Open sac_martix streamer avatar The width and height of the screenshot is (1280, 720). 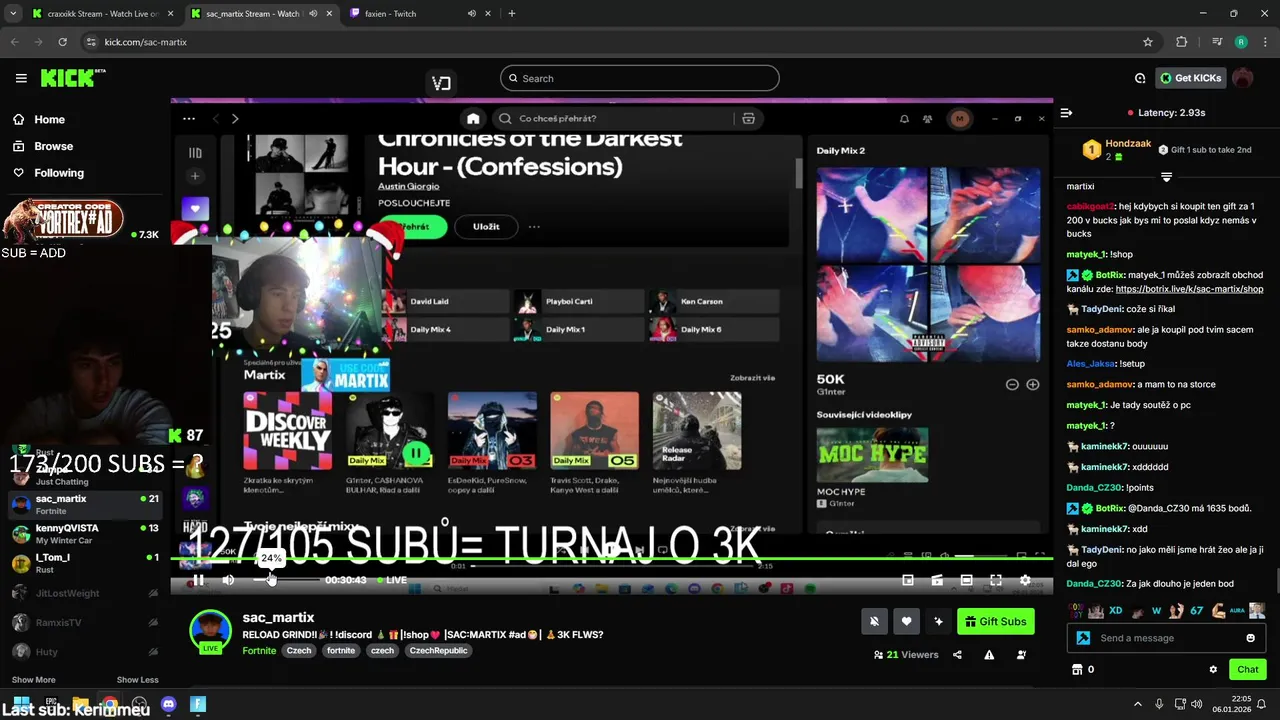click(210, 631)
